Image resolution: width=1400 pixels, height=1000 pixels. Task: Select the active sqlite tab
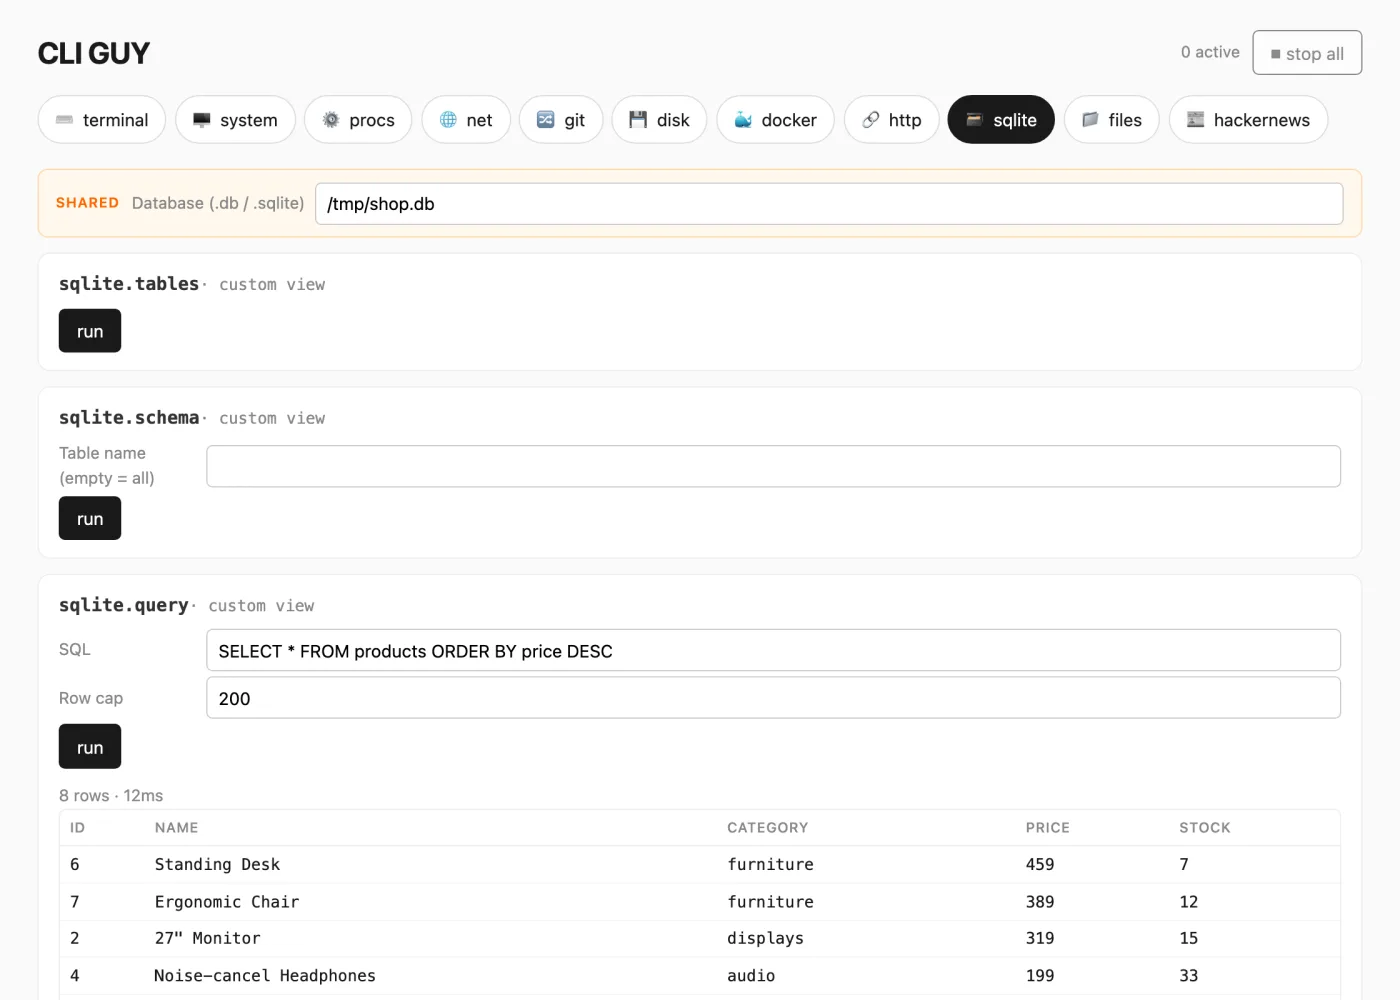pos(1001,120)
